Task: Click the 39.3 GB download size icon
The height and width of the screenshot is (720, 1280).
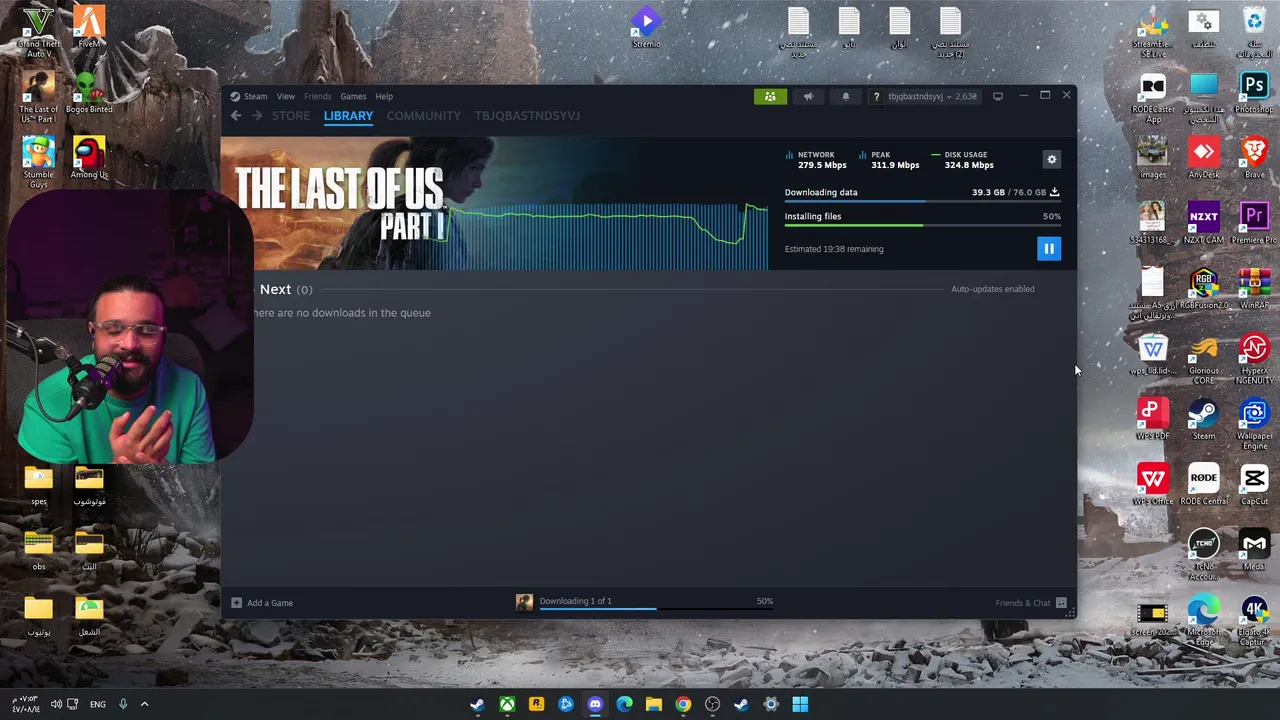Action: pyautogui.click(x=1054, y=192)
